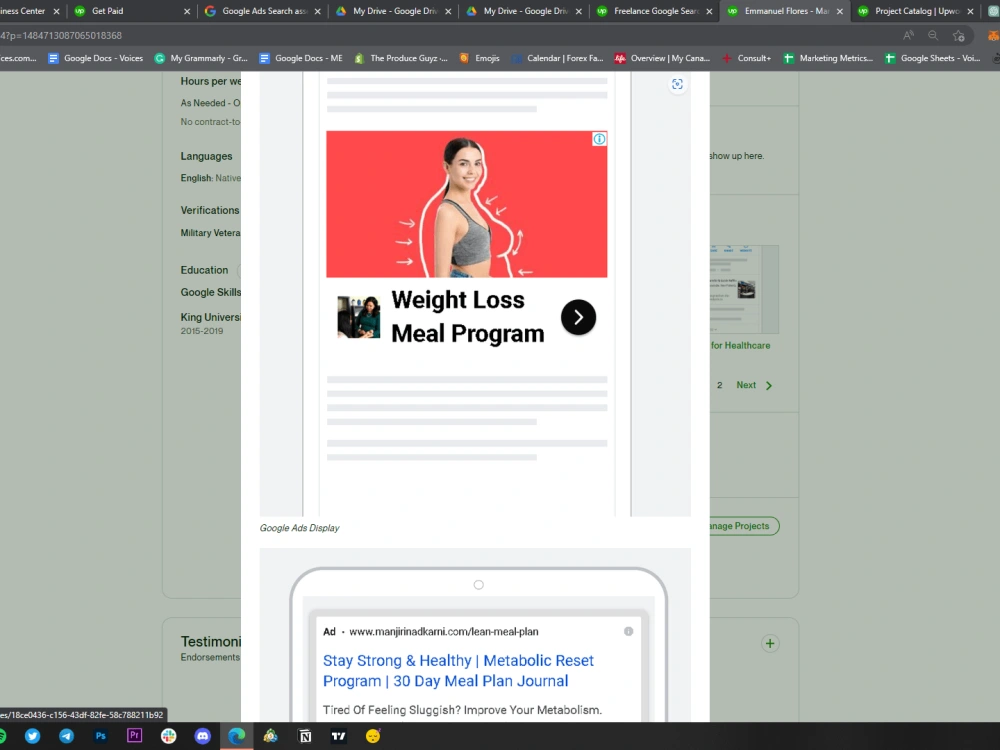Viewport: 1000px width, 750px height.
Task: Click the 2015-2019 education dates
Action: (202, 331)
